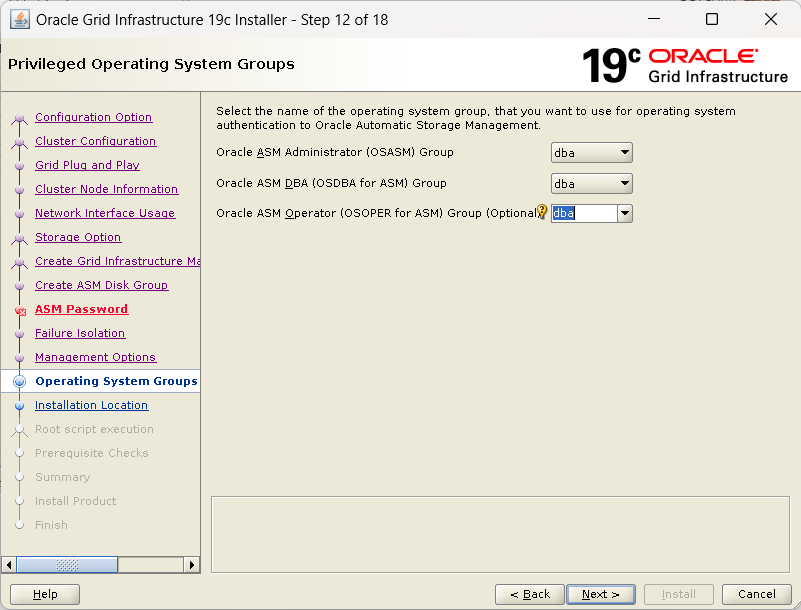Viewport: 801px width, 610px height.
Task: Click the 'Oracle ASM DBA (OSDBA for ASM) Group' label
Action: [x=331, y=183]
